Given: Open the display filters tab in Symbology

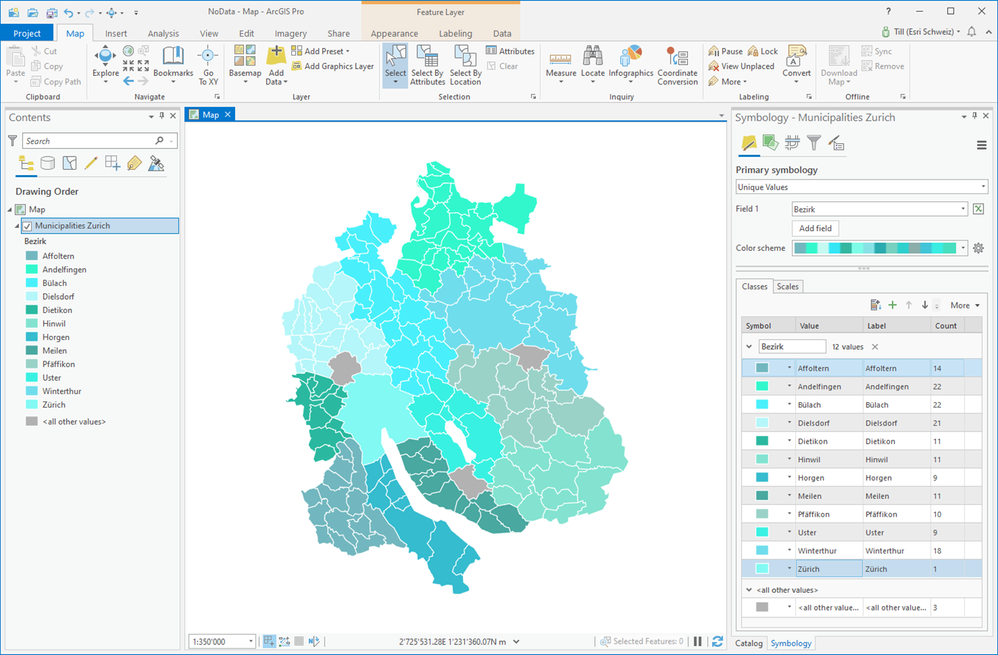Looking at the screenshot, I should pyautogui.click(x=814, y=143).
